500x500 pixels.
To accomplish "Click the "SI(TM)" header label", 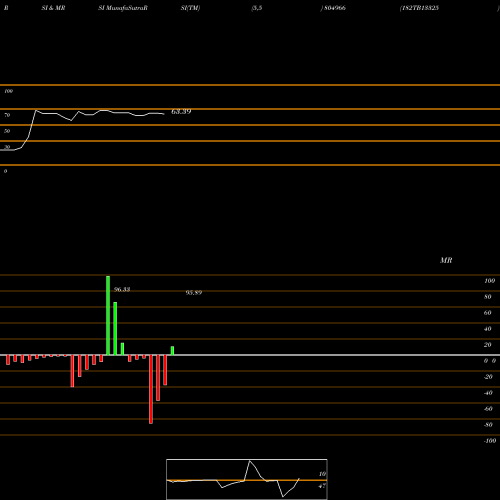I will point(190,8).
